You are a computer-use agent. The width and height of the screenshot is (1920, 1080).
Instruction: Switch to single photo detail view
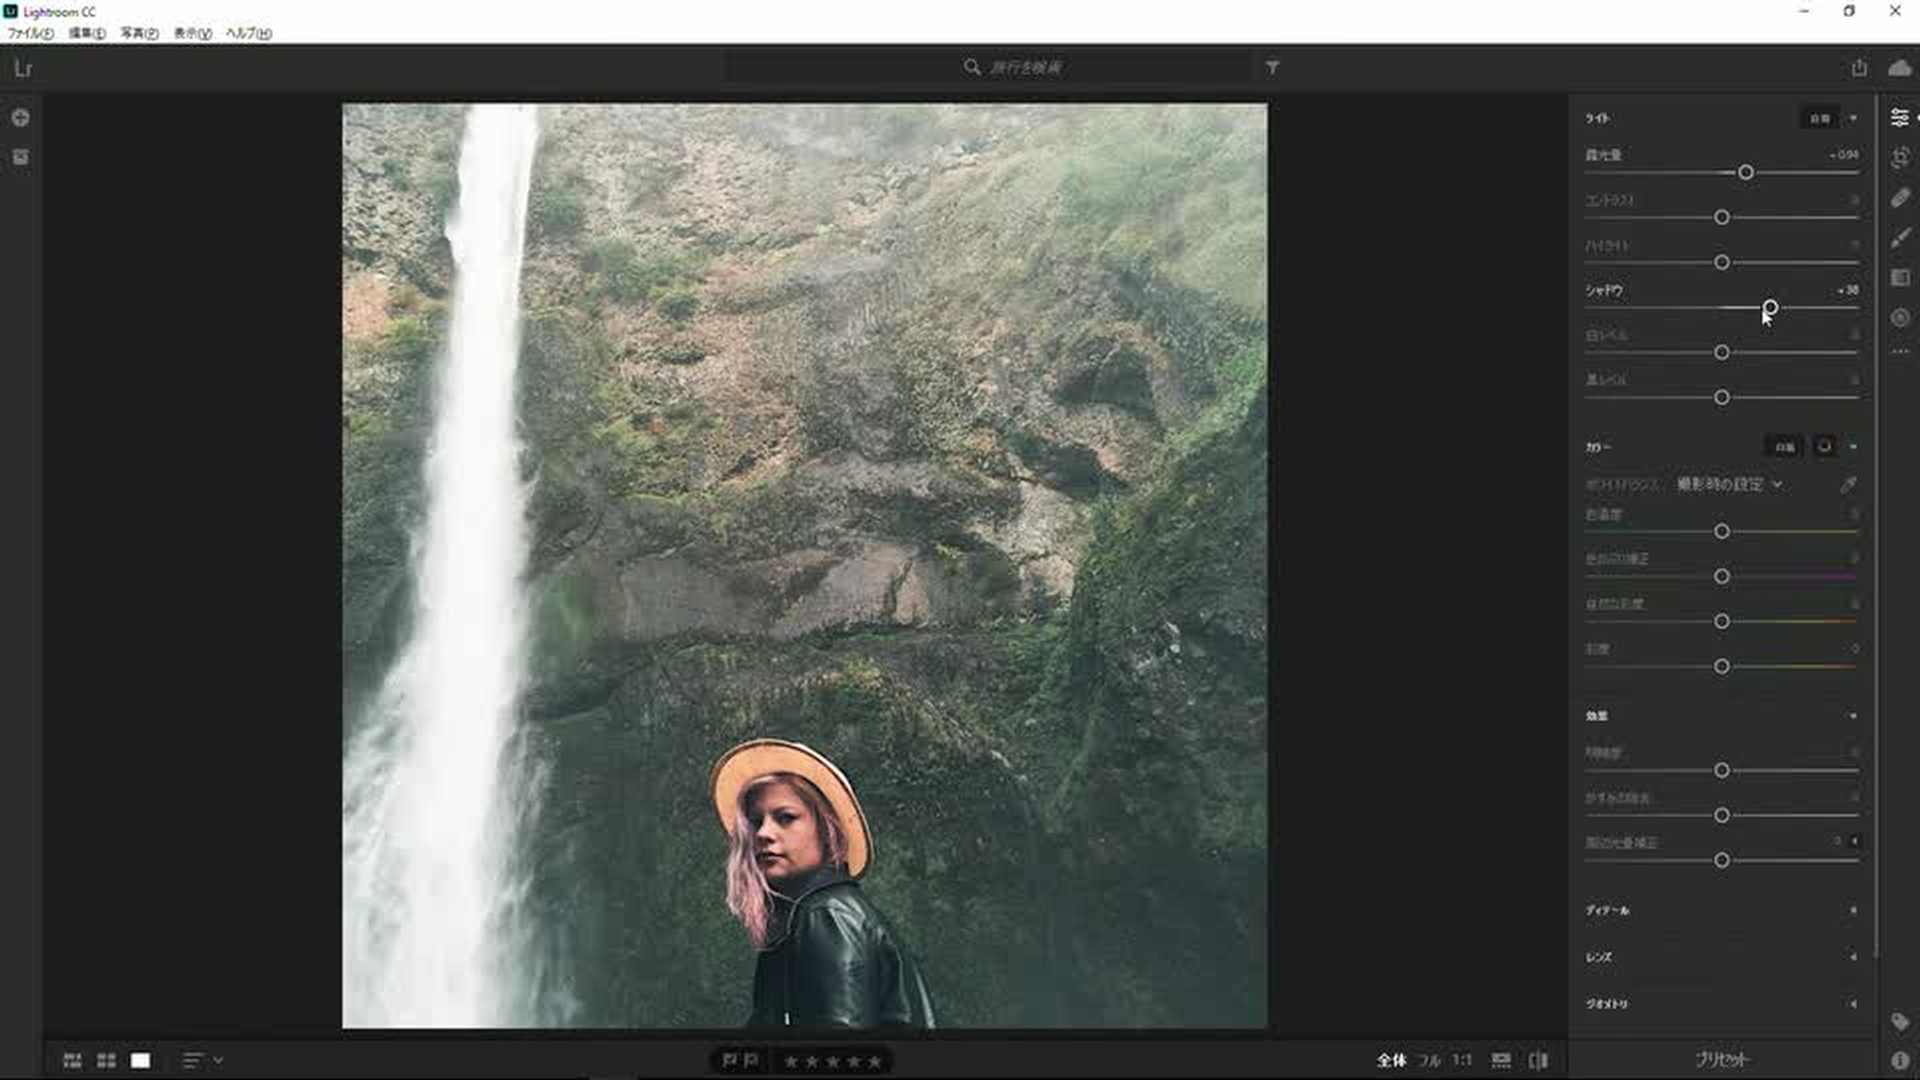[140, 1060]
